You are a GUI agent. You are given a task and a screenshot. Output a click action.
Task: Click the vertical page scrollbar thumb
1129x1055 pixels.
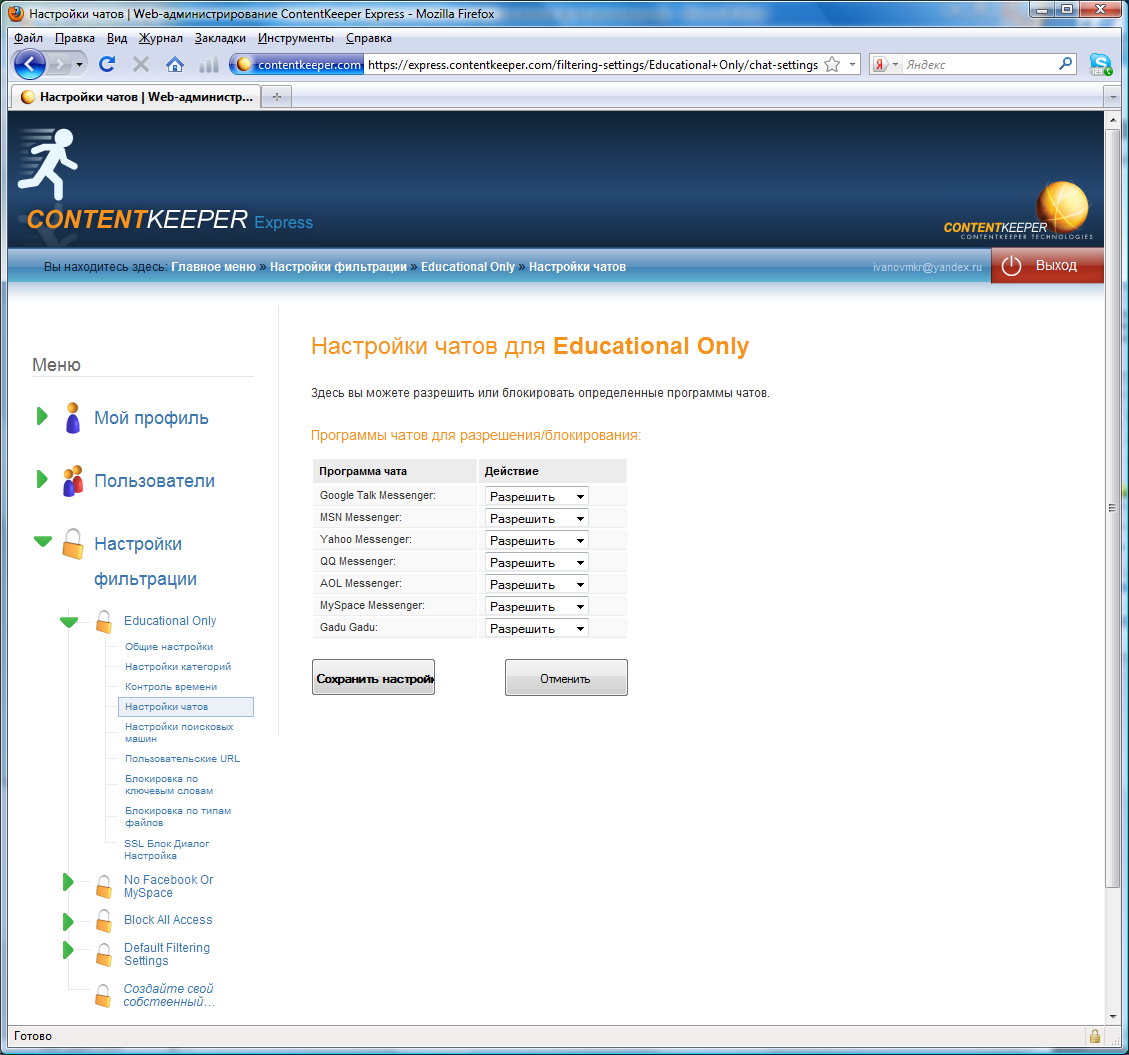[1112, 508]
